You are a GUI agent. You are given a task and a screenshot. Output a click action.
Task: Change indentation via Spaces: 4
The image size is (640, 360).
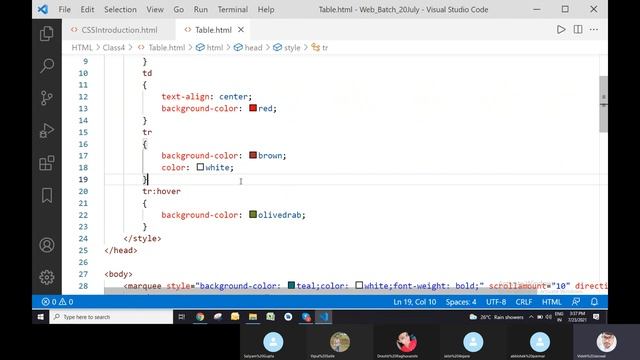click(x=461, y=302)
